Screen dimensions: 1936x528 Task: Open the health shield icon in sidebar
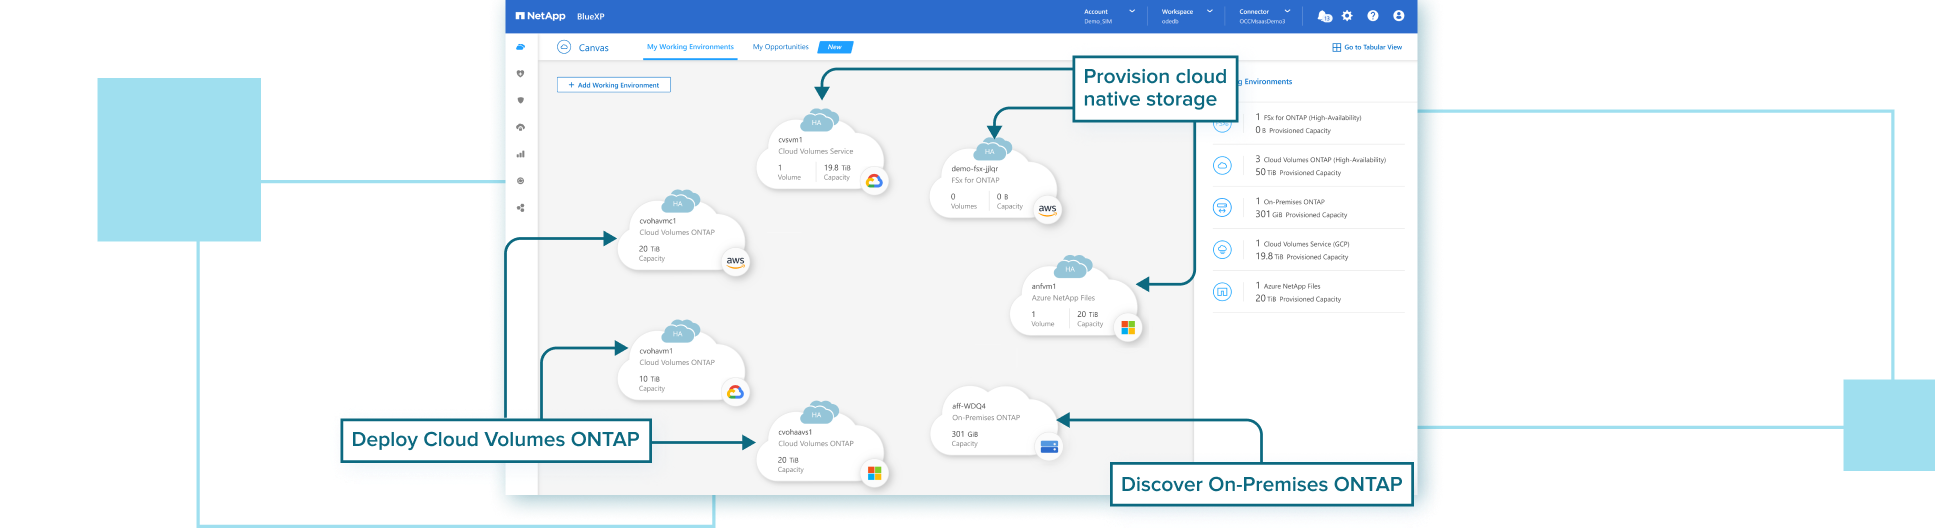pyautogui.click(x=520, y=74)
